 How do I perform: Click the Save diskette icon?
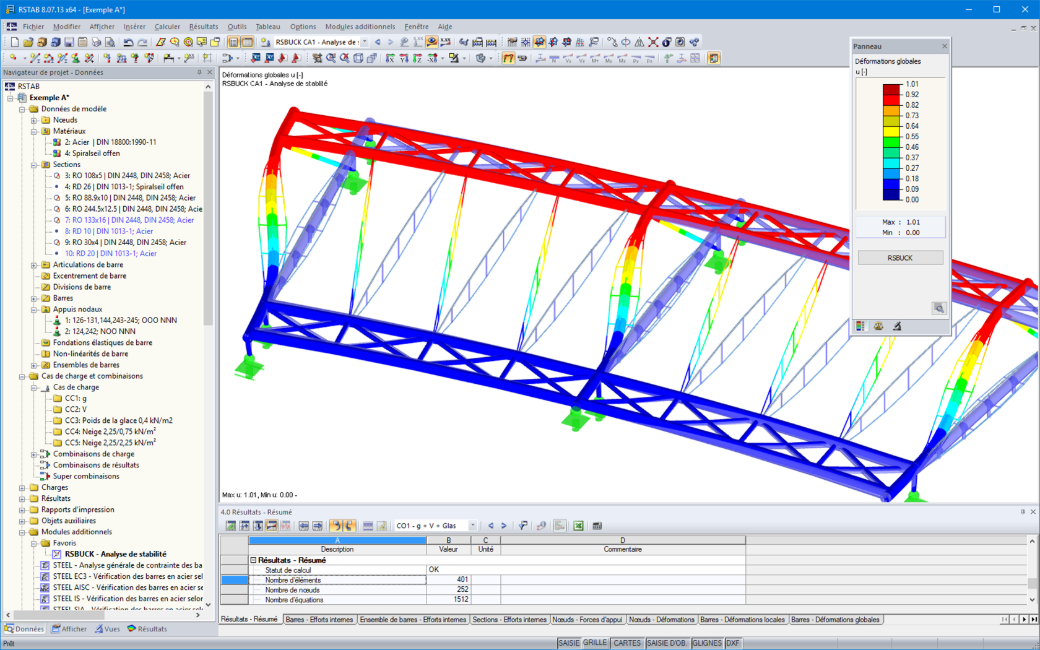coord(68,42)
